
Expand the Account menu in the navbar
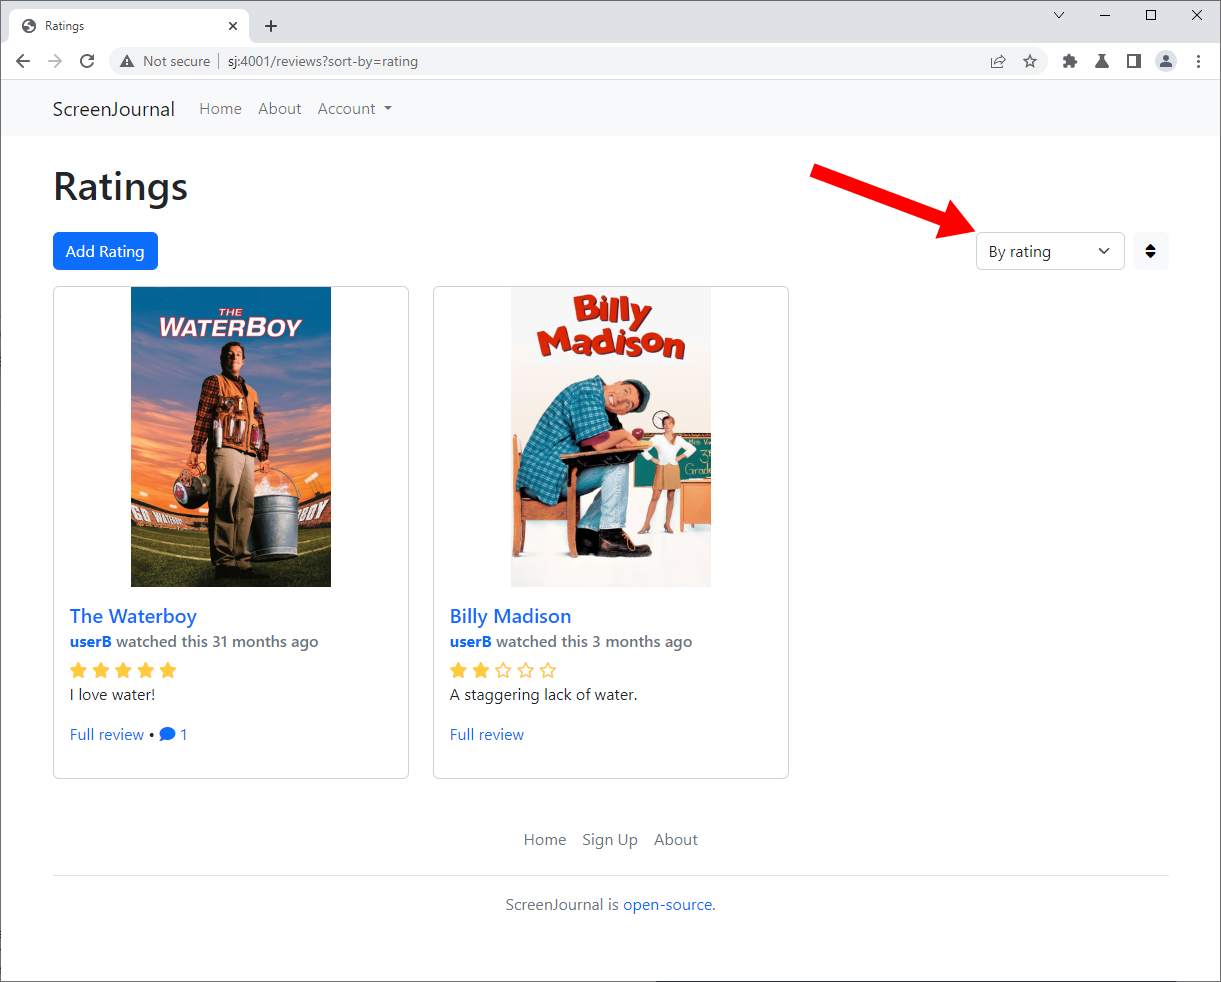click(354, 109)
